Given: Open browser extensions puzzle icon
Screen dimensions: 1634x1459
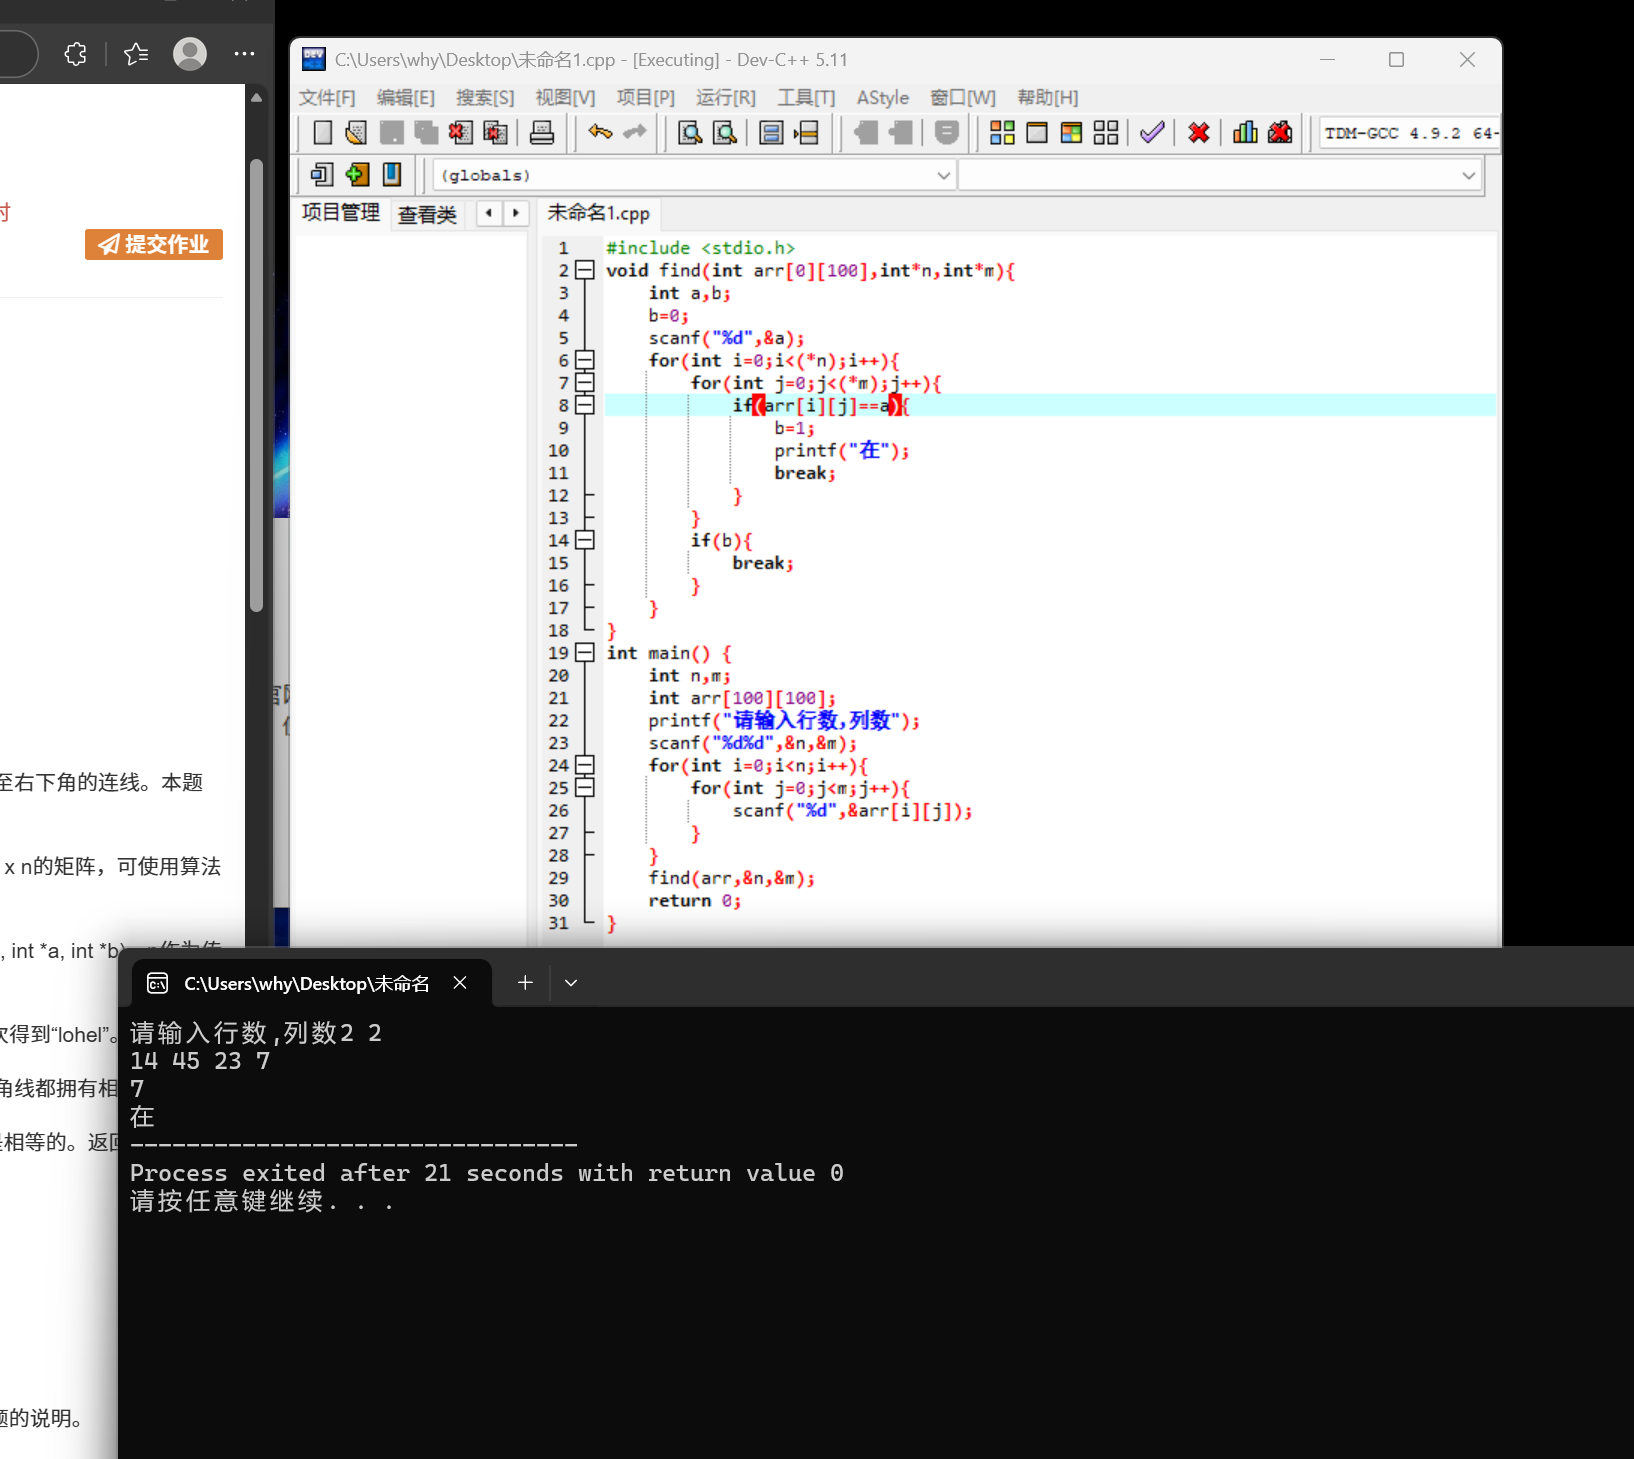Looking at the screenshot, I should 75,54.
